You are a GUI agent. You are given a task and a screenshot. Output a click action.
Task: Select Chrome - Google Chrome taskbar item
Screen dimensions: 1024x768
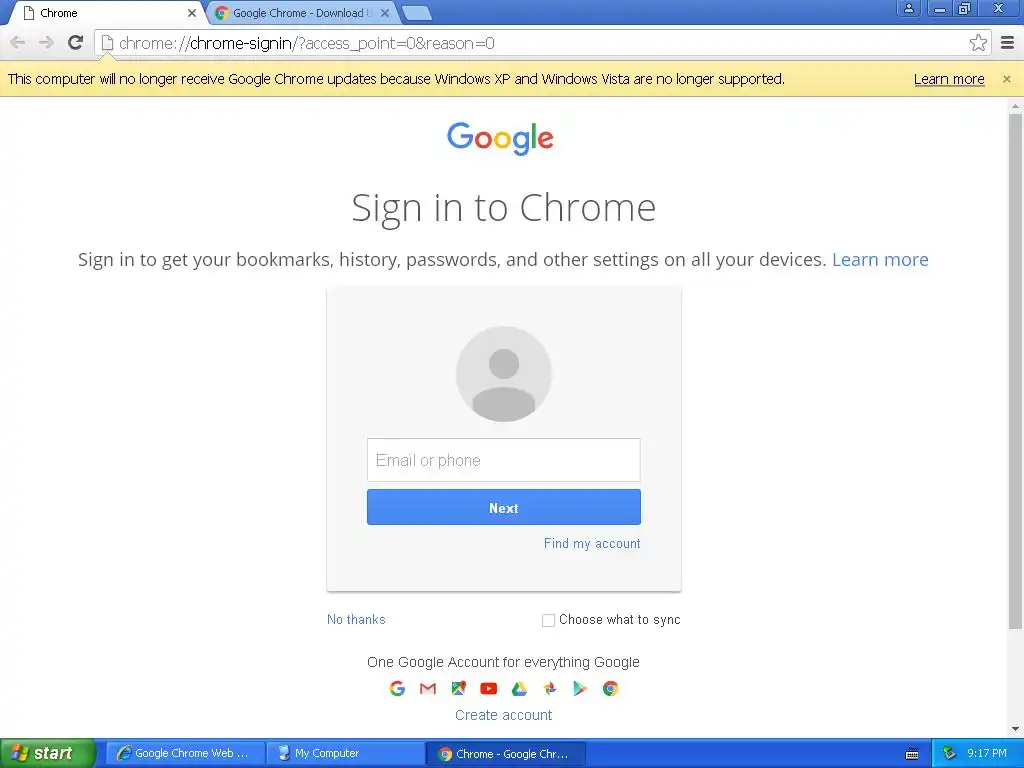point(505,754)
